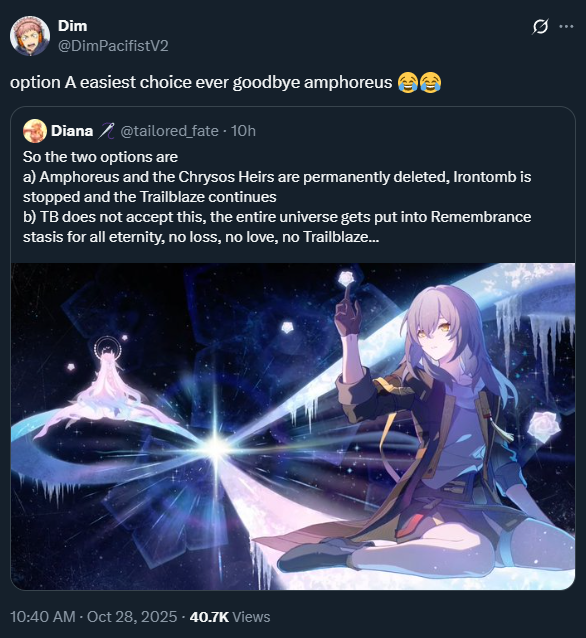The image size is (586, 638).
Task: Click the Diana display name
Action: (72, 131)
